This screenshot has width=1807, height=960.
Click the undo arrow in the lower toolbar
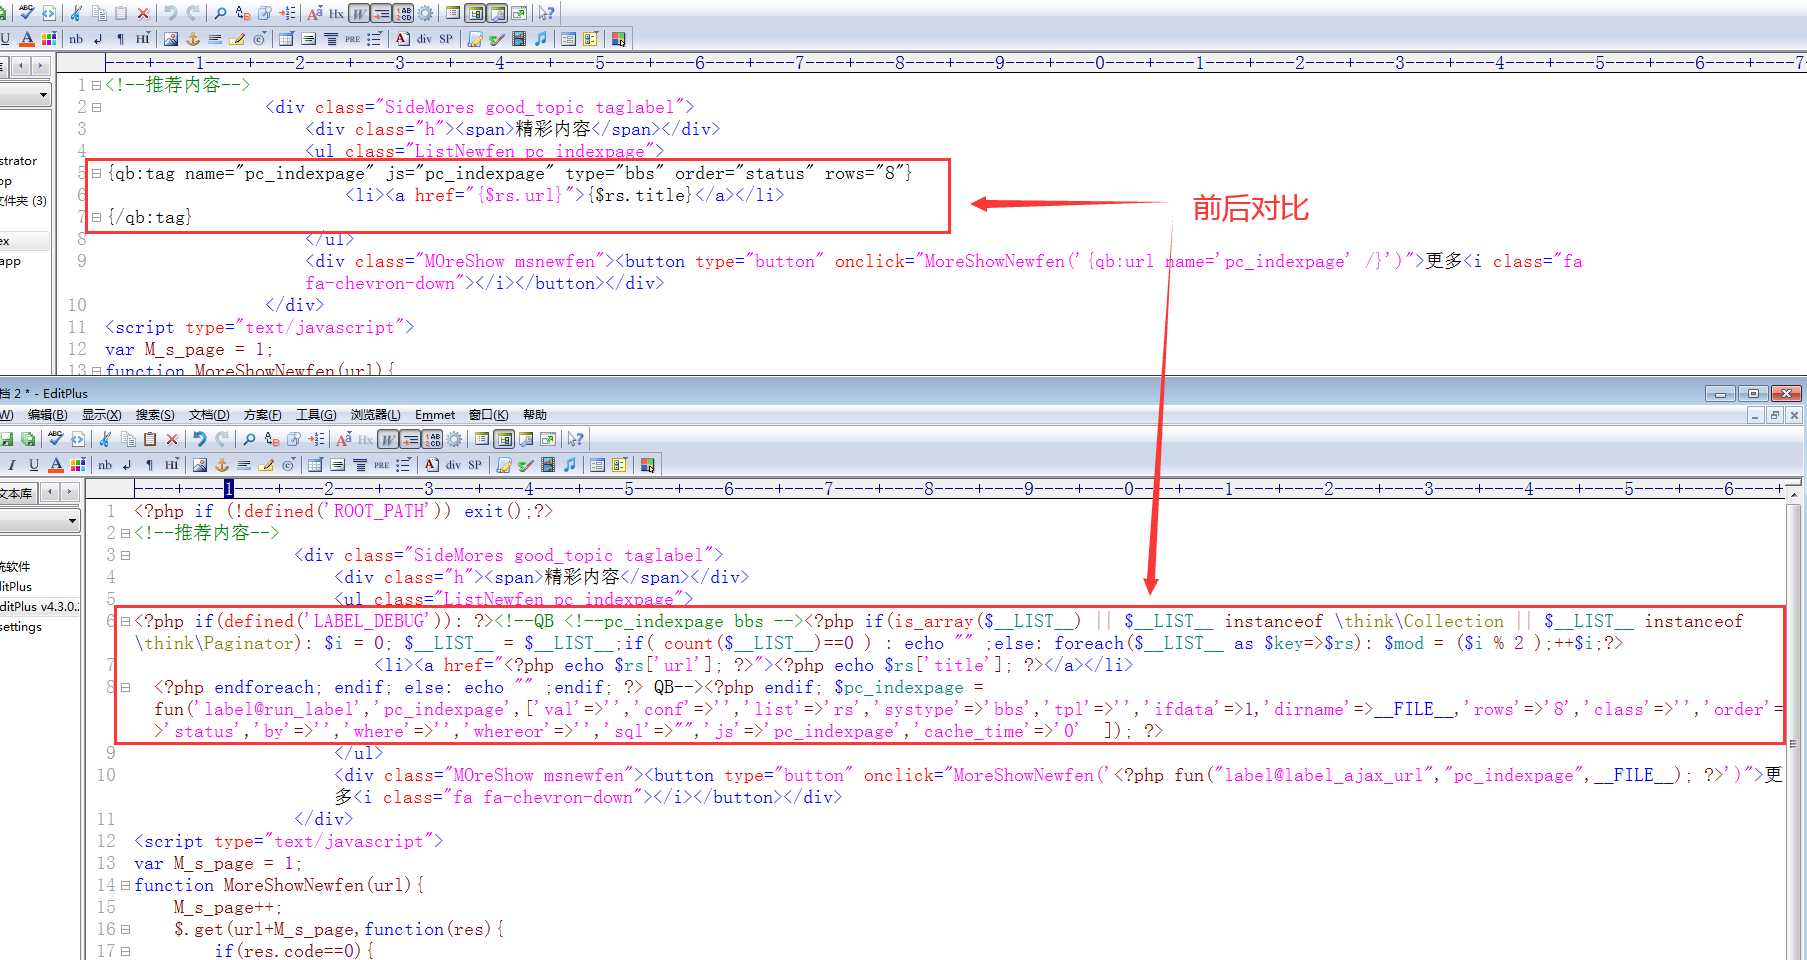(x=200, y=439)
